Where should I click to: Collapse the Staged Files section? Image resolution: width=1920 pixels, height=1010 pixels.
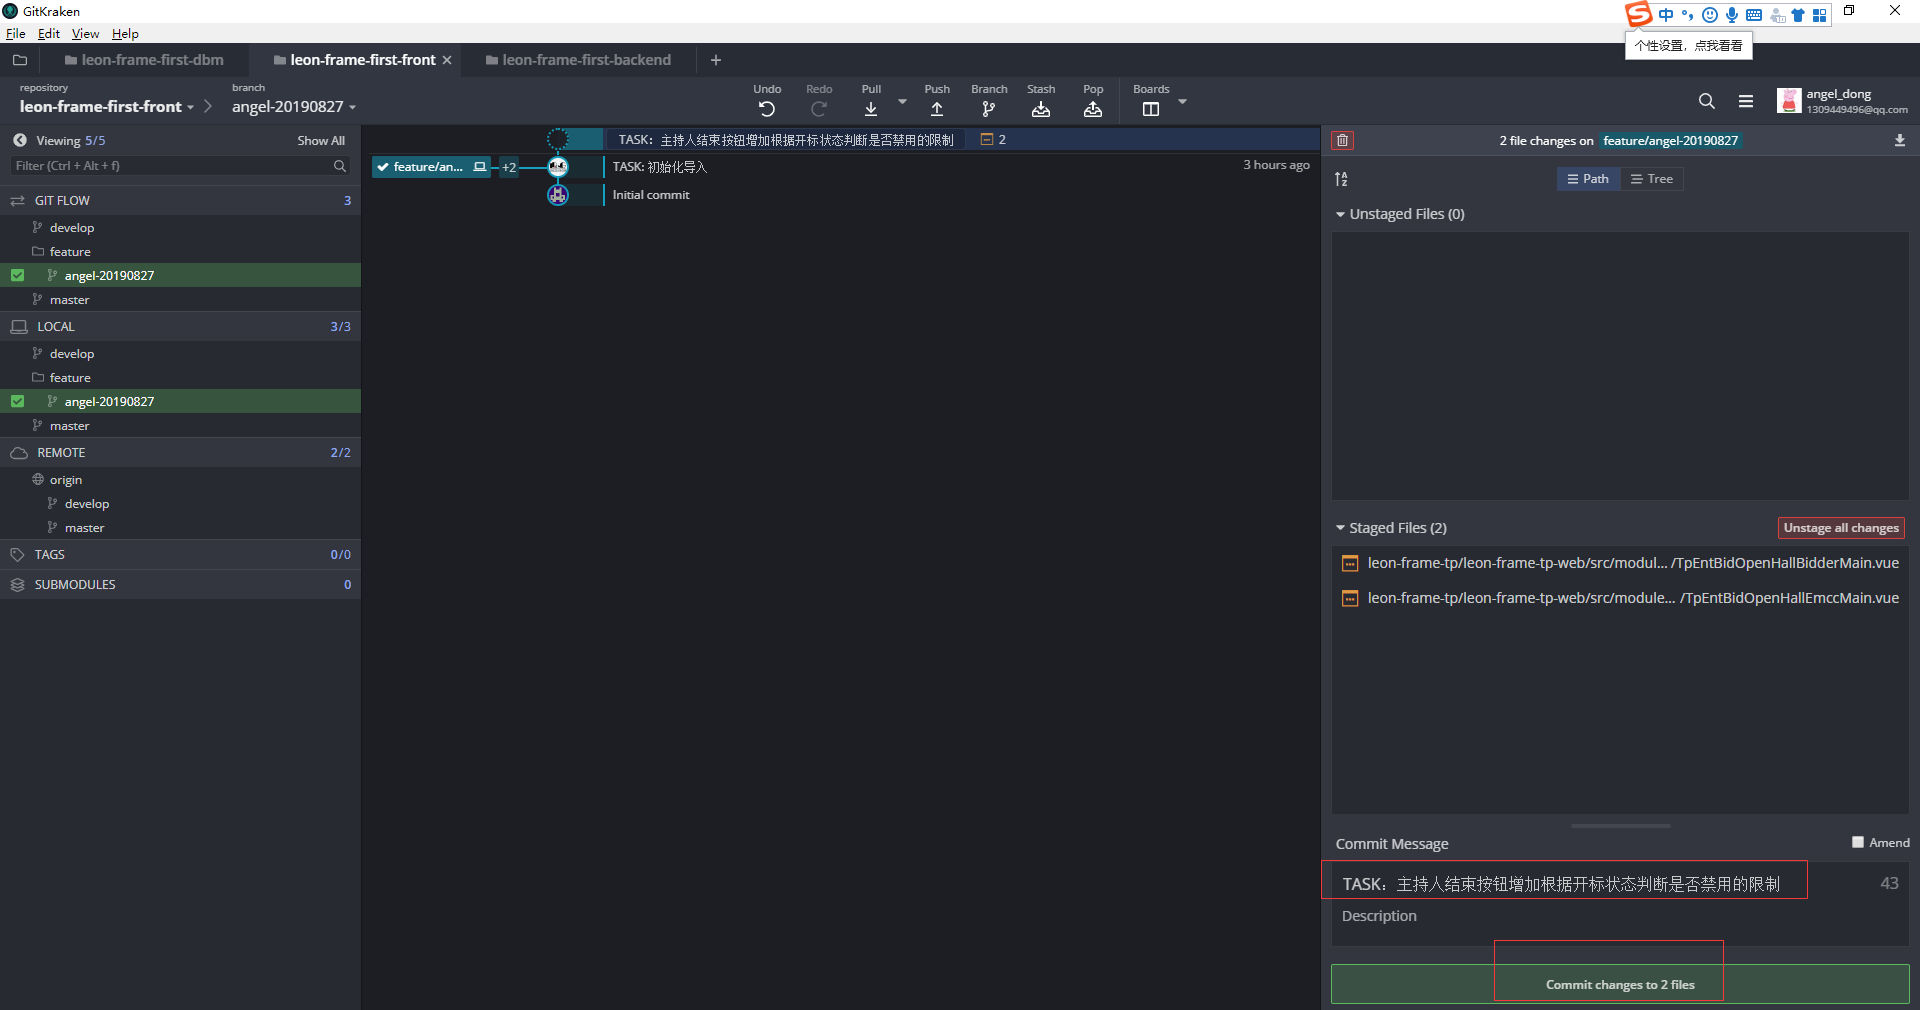click(x=1341, y=528)
